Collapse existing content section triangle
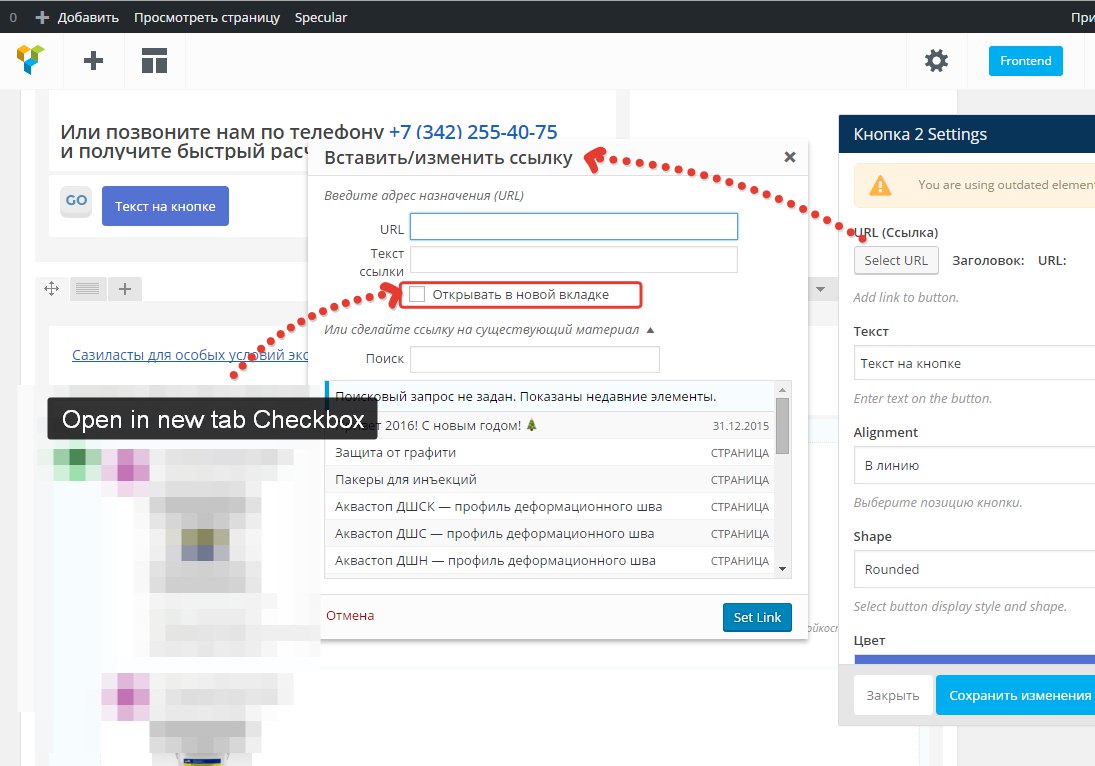The image size is (1095, 766). (x=650, y=330)
